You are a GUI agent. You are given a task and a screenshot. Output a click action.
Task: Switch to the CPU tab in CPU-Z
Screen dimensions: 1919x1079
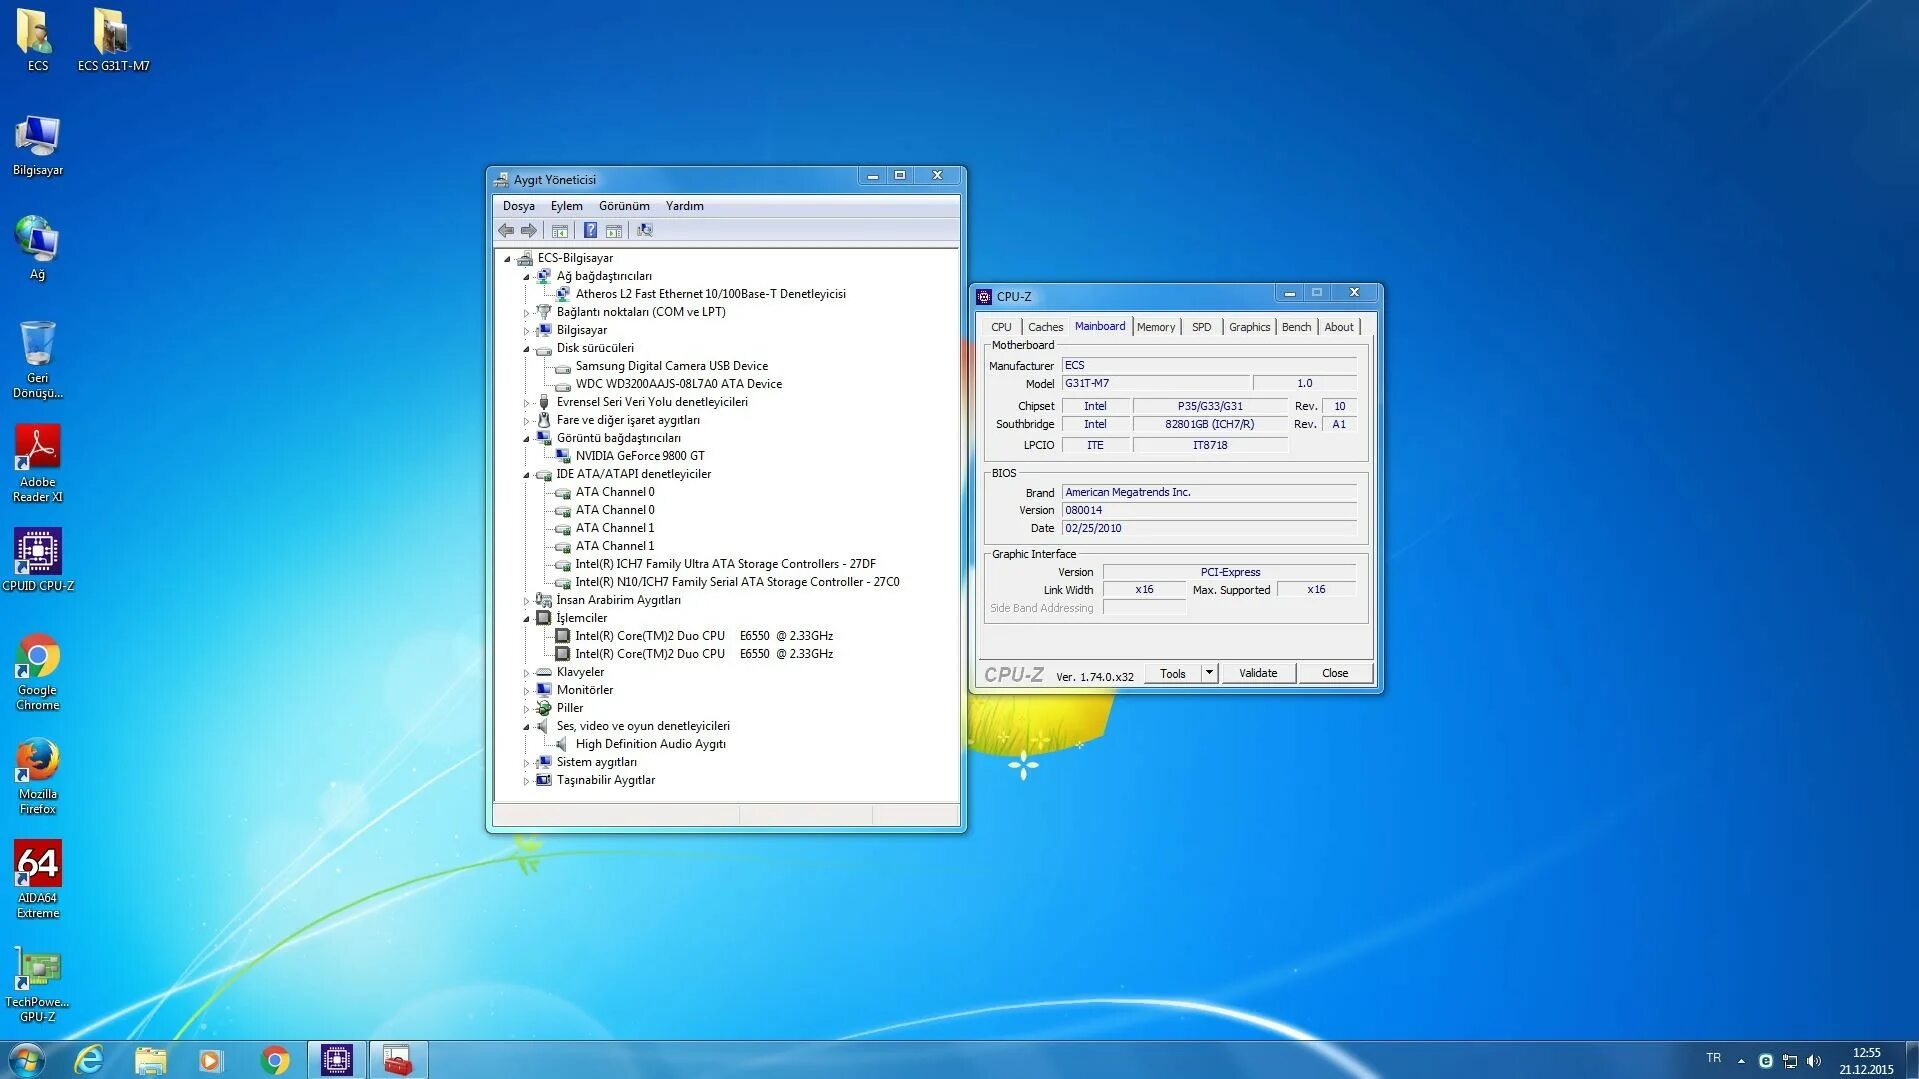tap(1001, 327)
